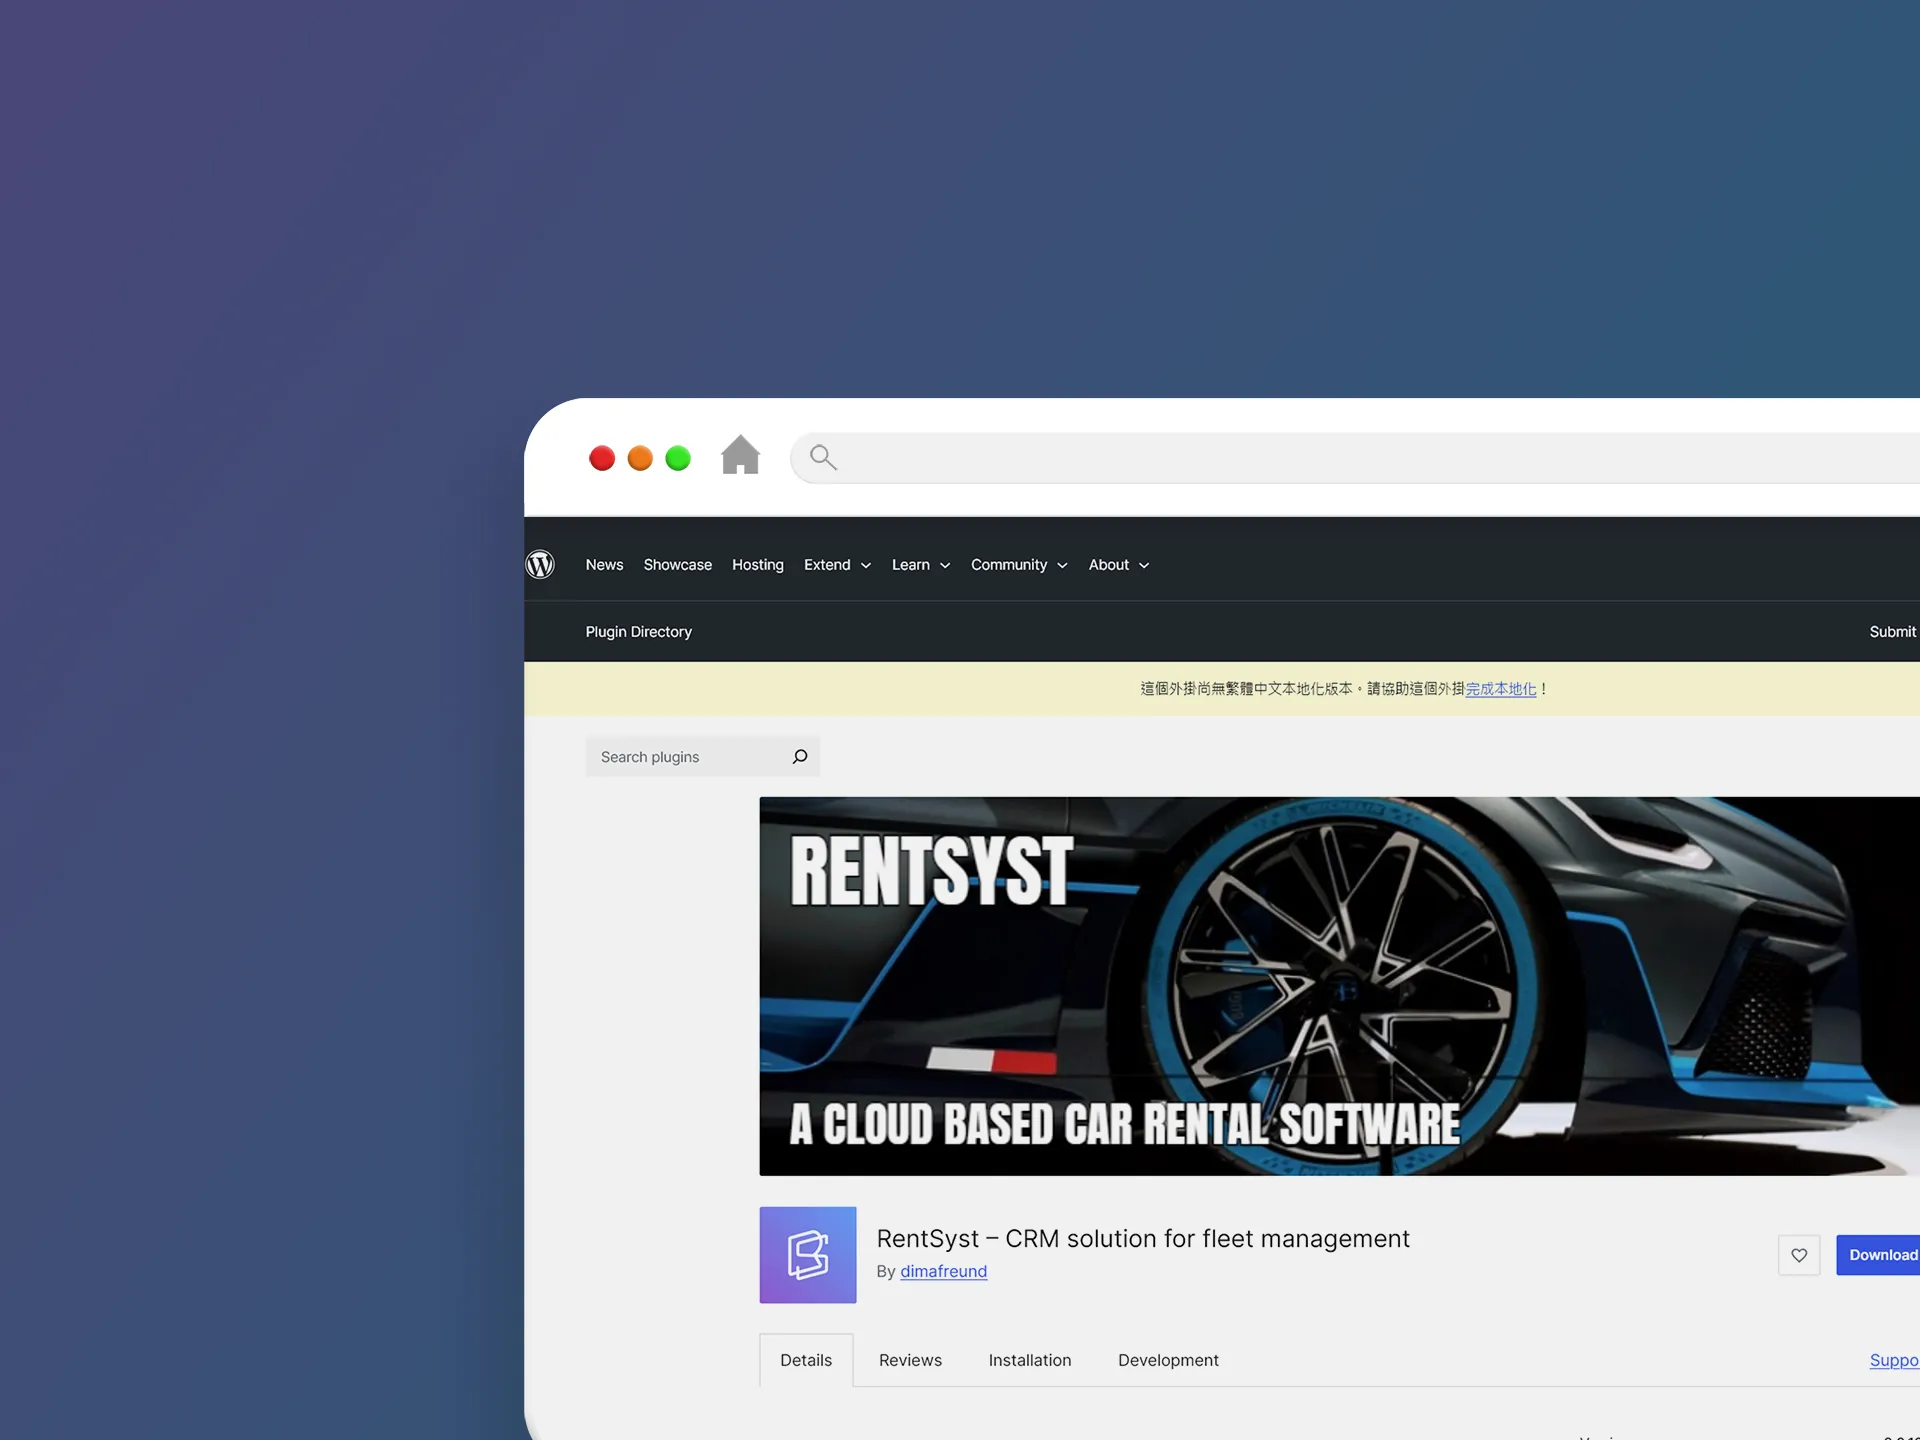
Task: Click the orange window dot
Action: pos(640,458)
